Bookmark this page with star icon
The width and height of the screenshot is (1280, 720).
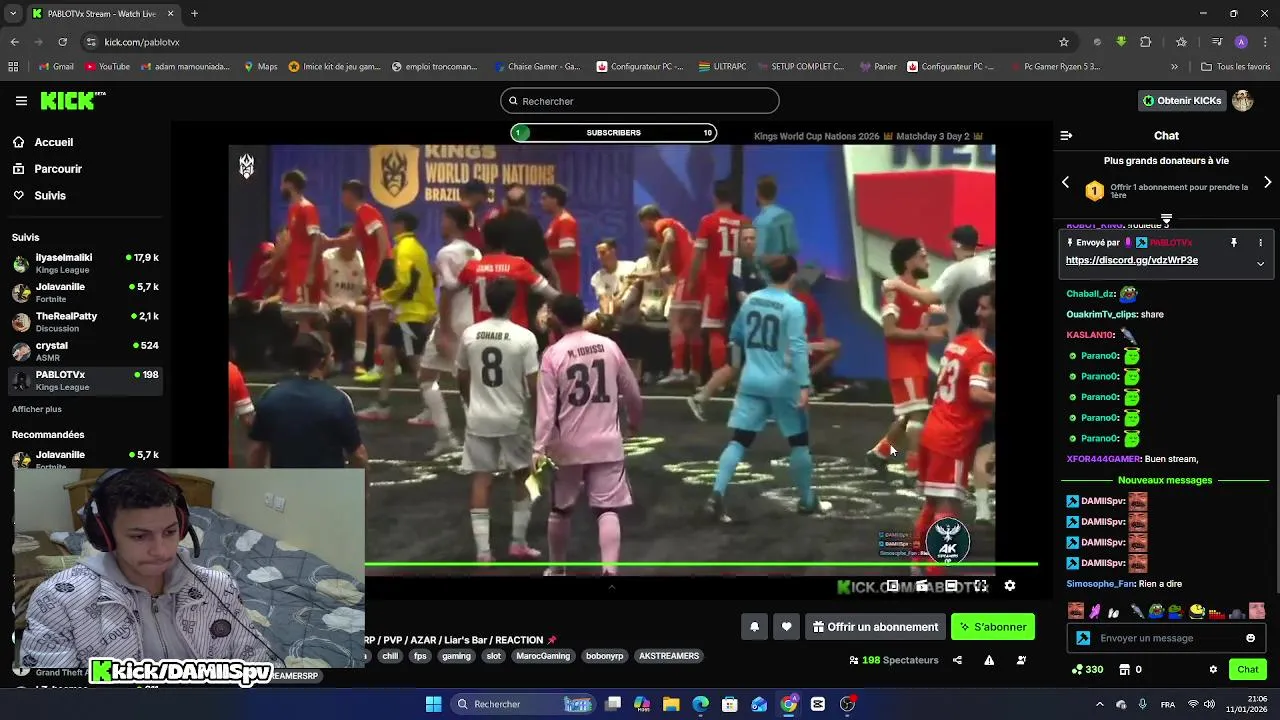[1064, 42]
